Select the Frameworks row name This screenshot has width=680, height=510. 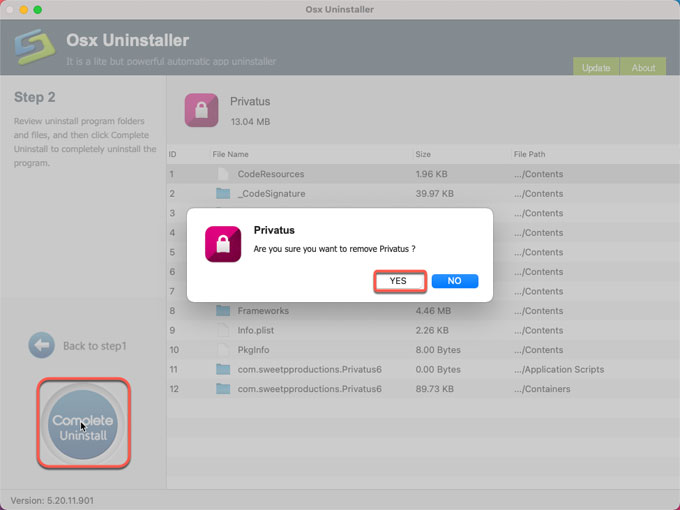tap(263, 311)
